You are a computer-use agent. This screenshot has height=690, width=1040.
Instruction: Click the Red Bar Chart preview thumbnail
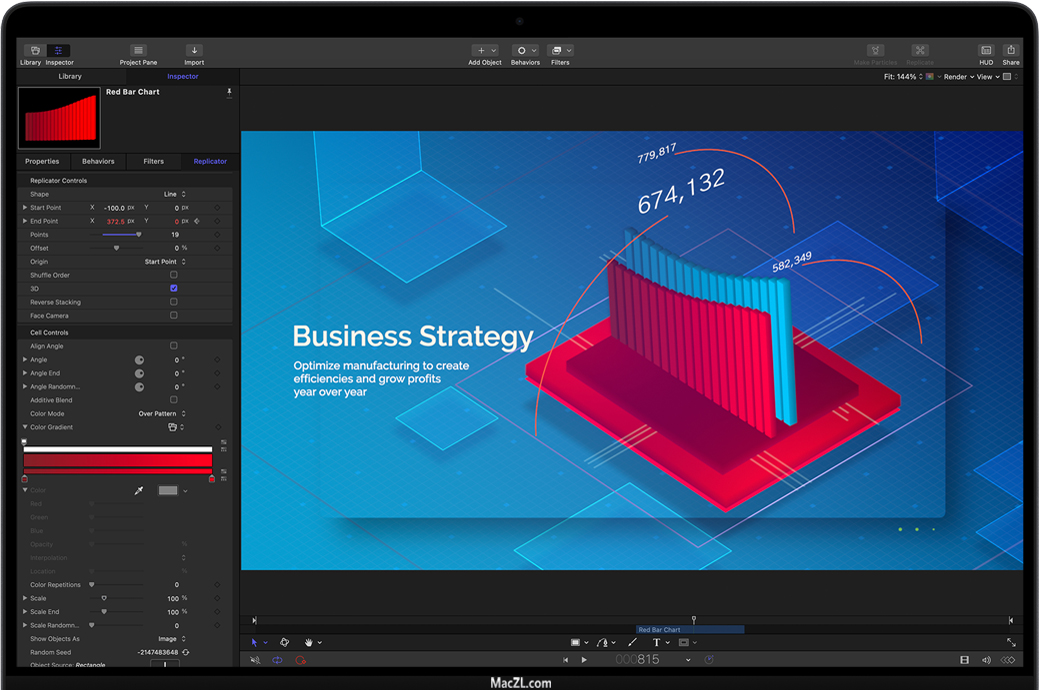coord(58,118)
